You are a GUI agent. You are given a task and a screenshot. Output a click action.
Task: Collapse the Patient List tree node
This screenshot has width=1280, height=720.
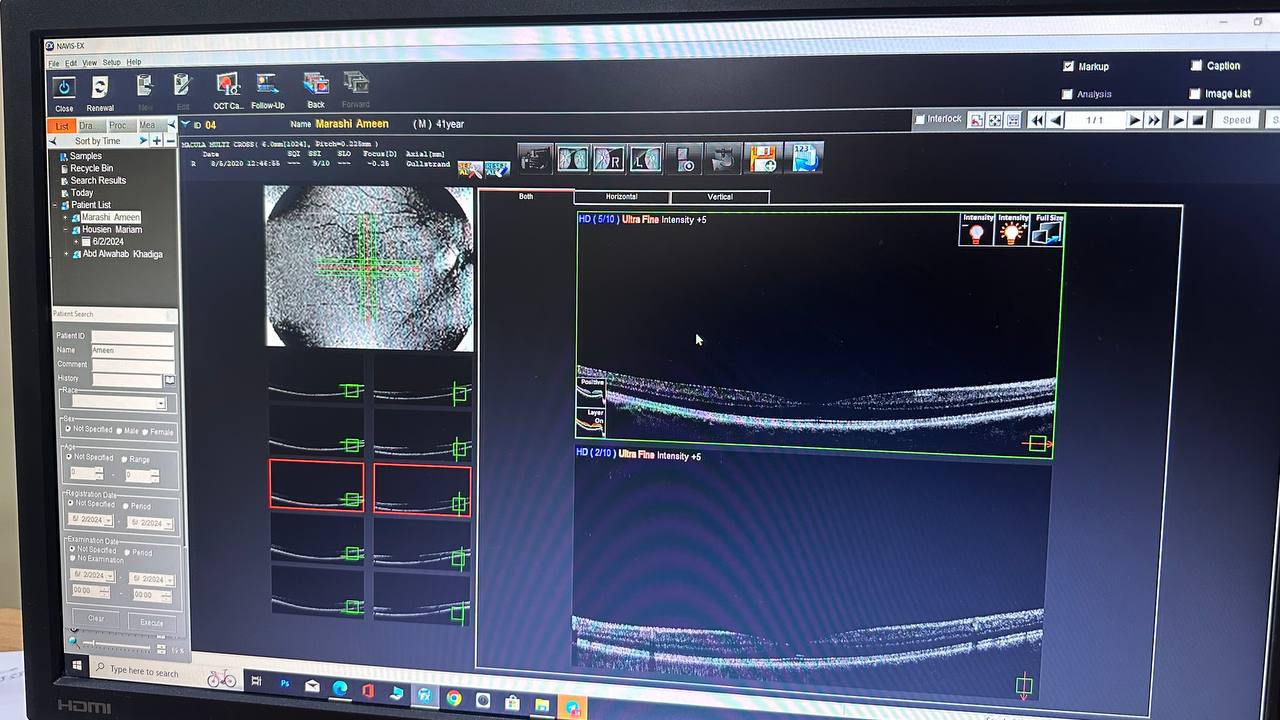coord(55,205)
